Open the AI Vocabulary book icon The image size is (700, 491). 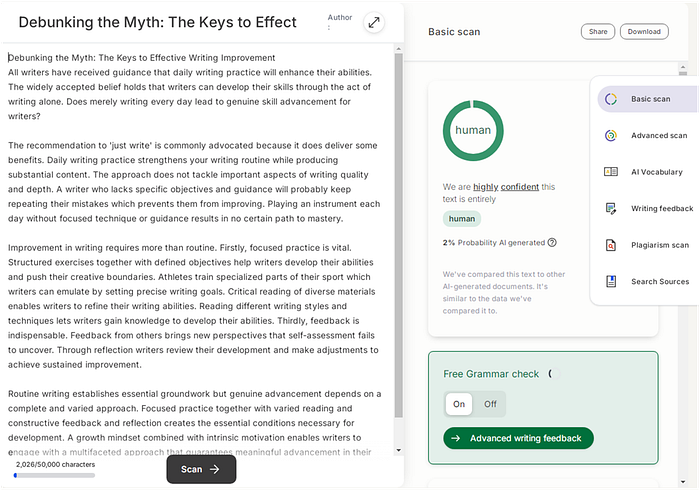(x=611, y=172)
